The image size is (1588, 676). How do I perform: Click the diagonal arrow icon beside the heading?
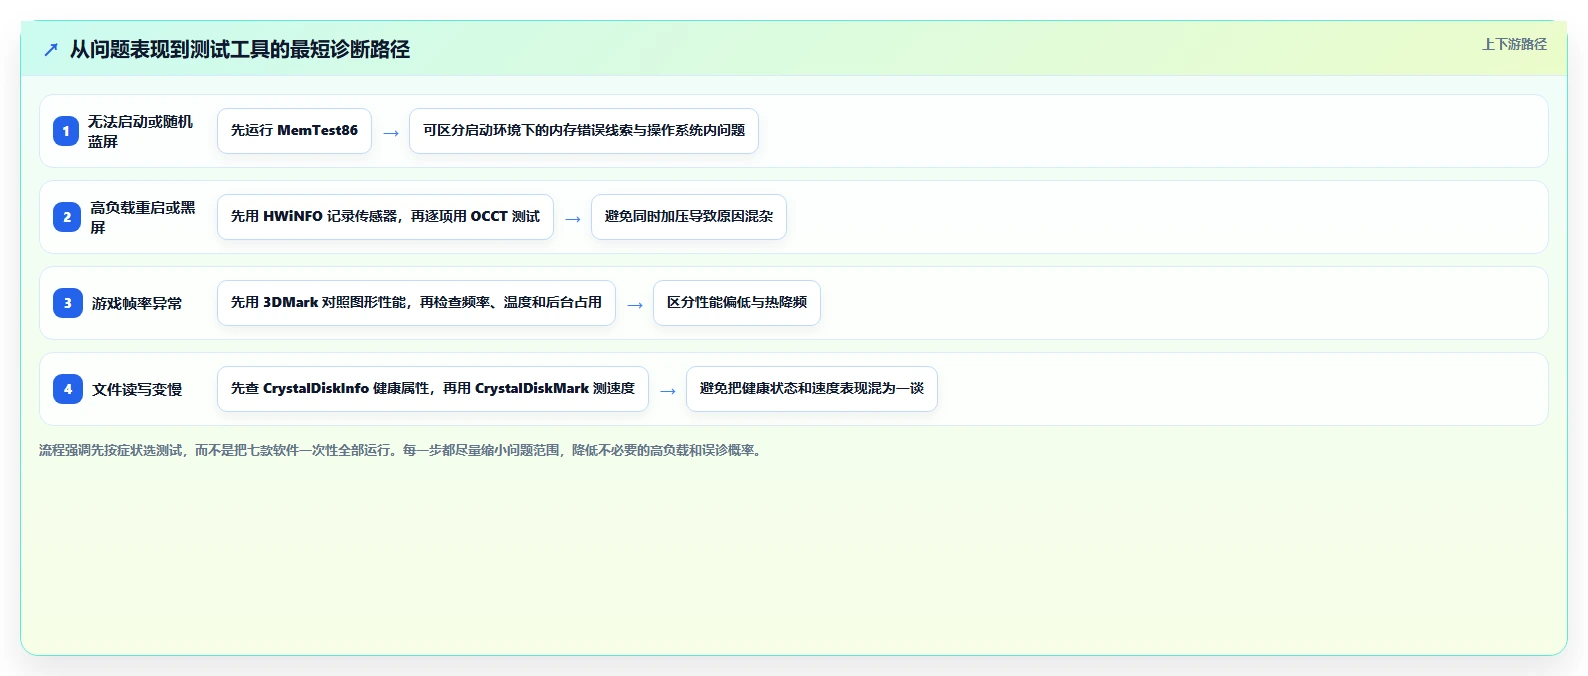[51, 49]
